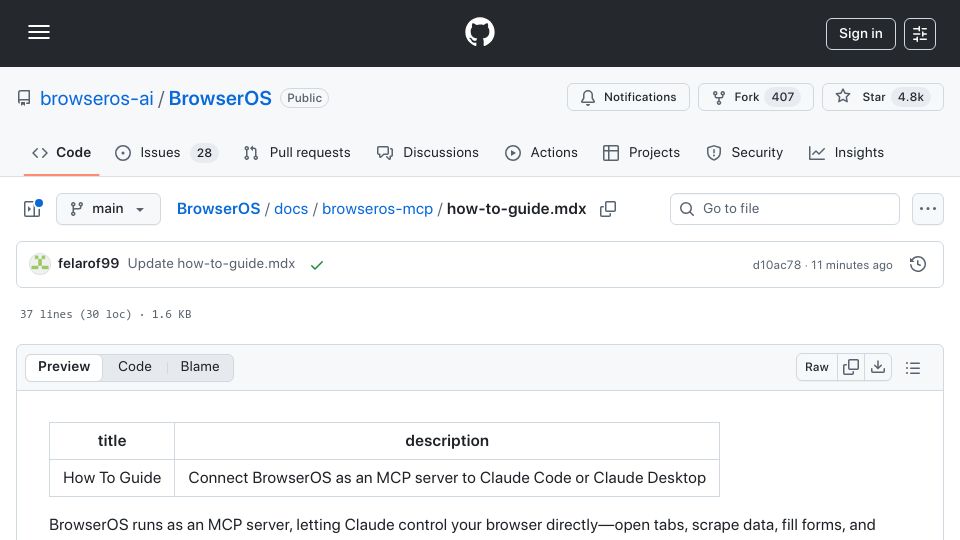This screenshot has width=960, height=540.
Task: Switch to the Code tab
Action: click(61, 152)
